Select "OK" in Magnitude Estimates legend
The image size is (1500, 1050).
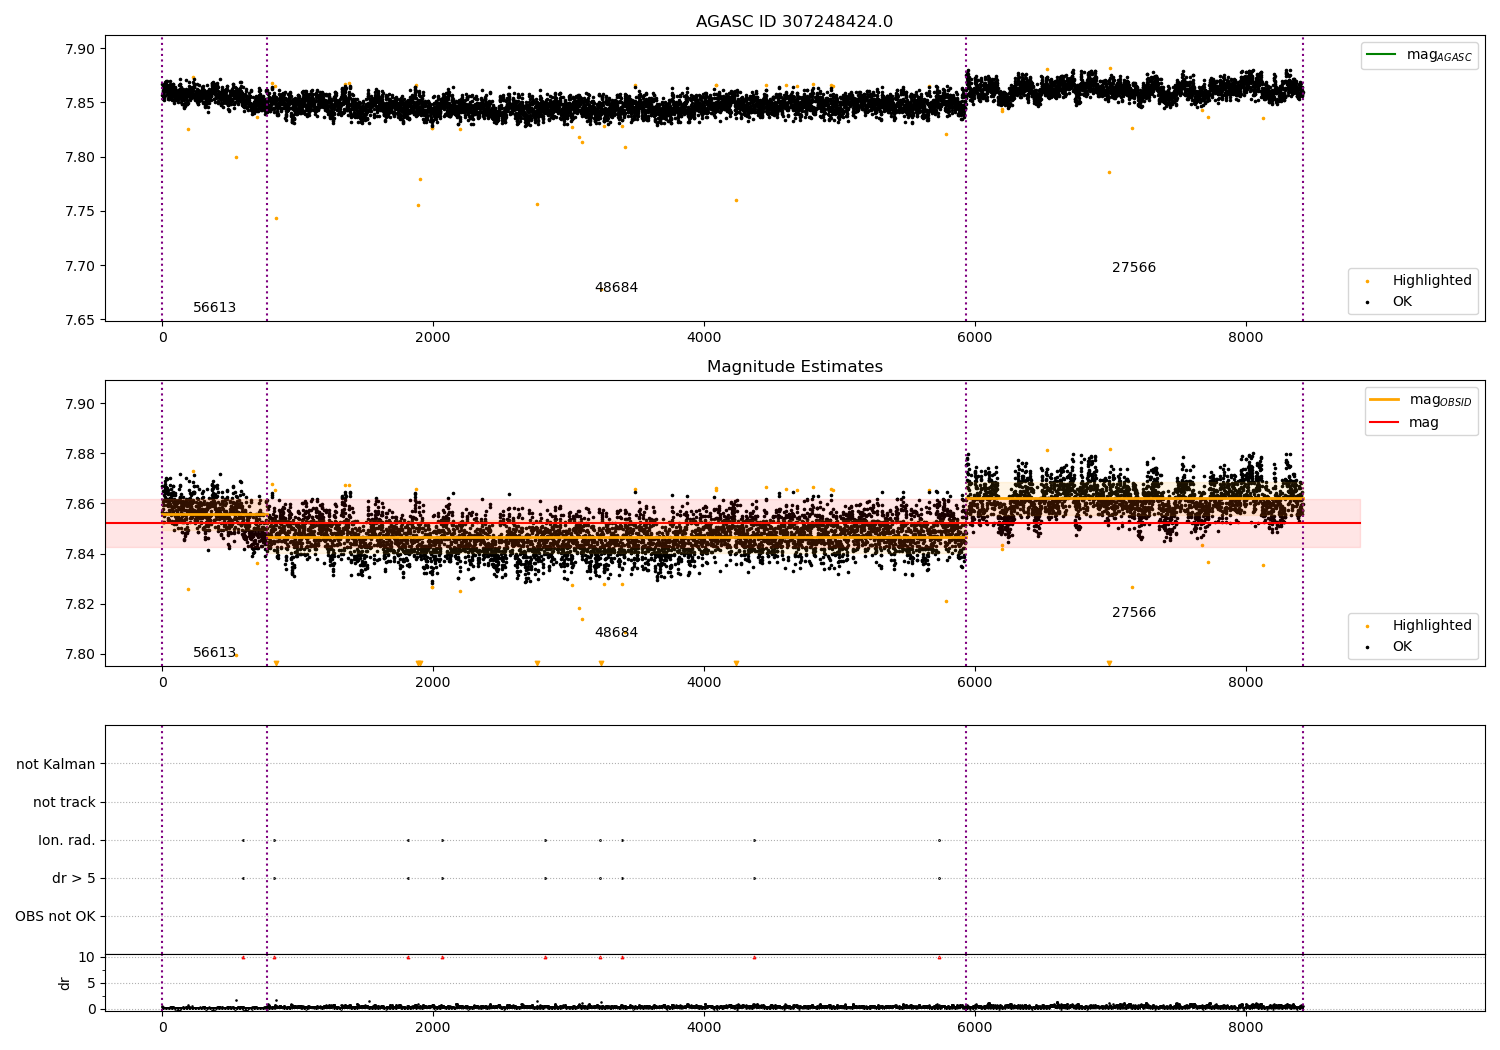pyautogui.click(x=1402, y=647)
